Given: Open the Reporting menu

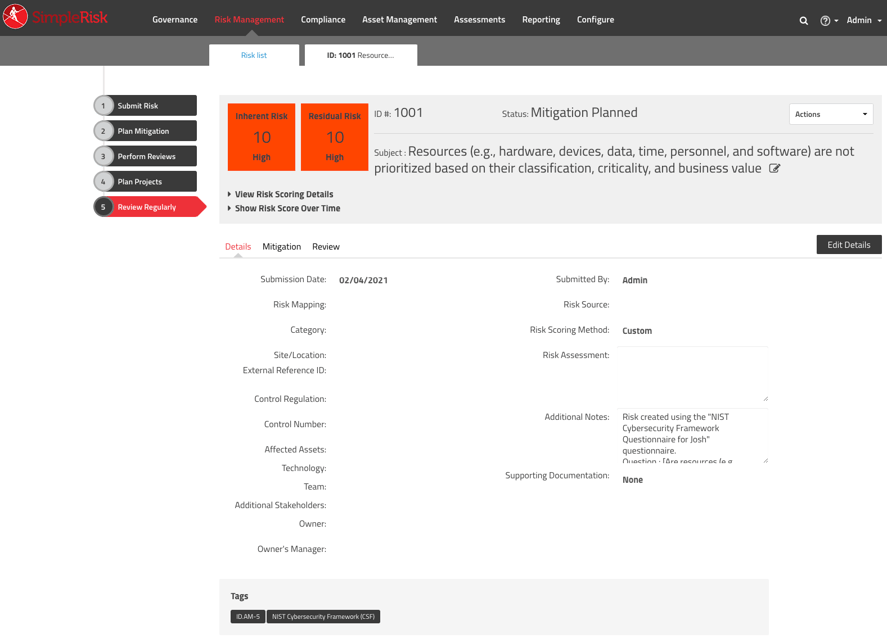Looking at the screenshot, I should 540,19.
